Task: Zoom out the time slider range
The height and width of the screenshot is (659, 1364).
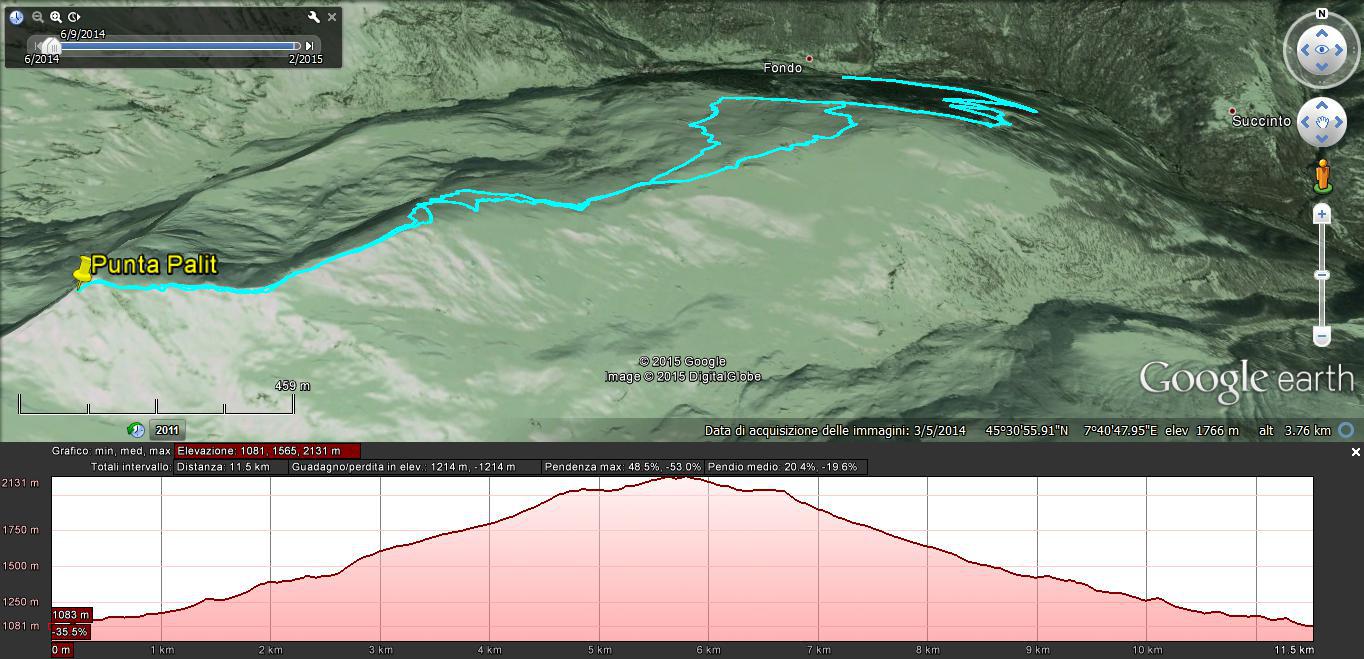Action: (38, 17)
